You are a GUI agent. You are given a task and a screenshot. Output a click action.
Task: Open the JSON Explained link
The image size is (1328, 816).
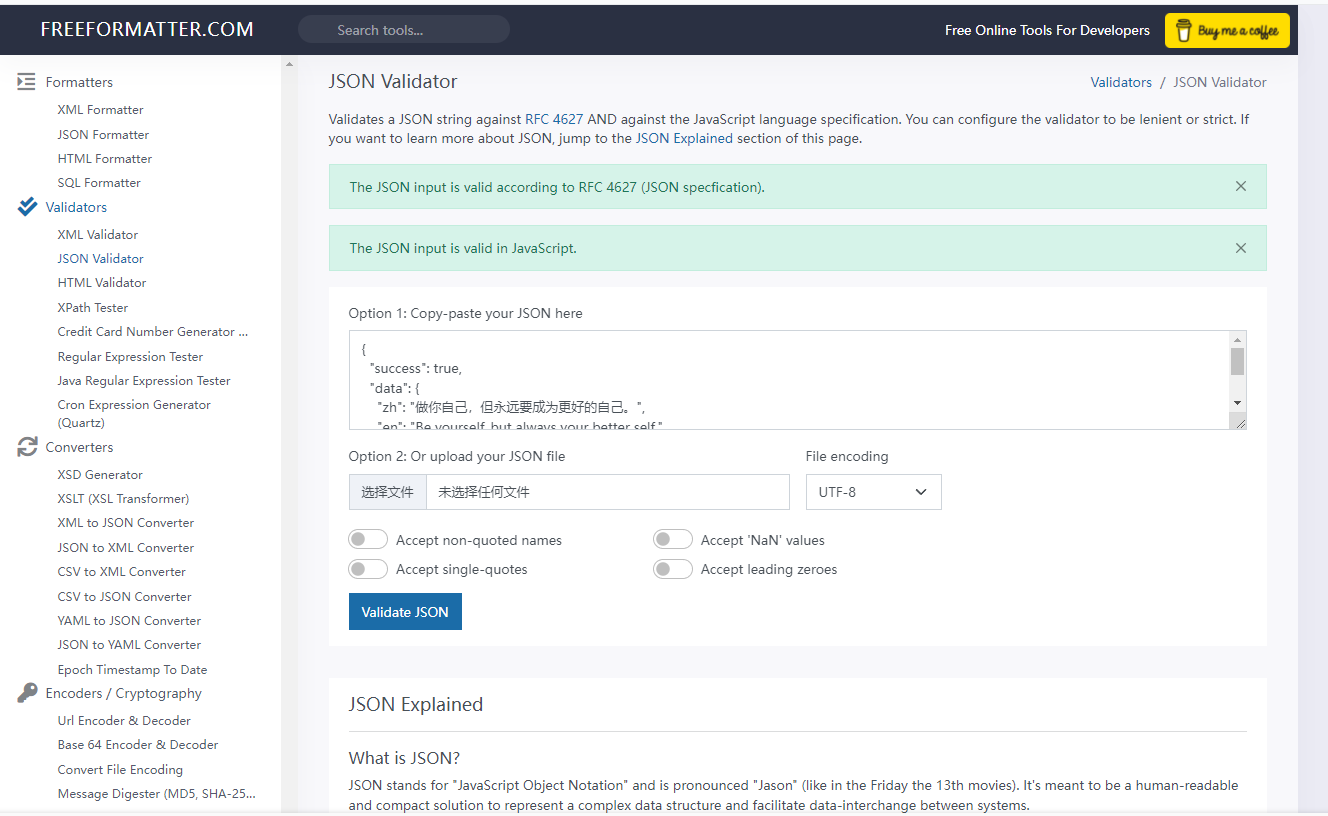684,139
